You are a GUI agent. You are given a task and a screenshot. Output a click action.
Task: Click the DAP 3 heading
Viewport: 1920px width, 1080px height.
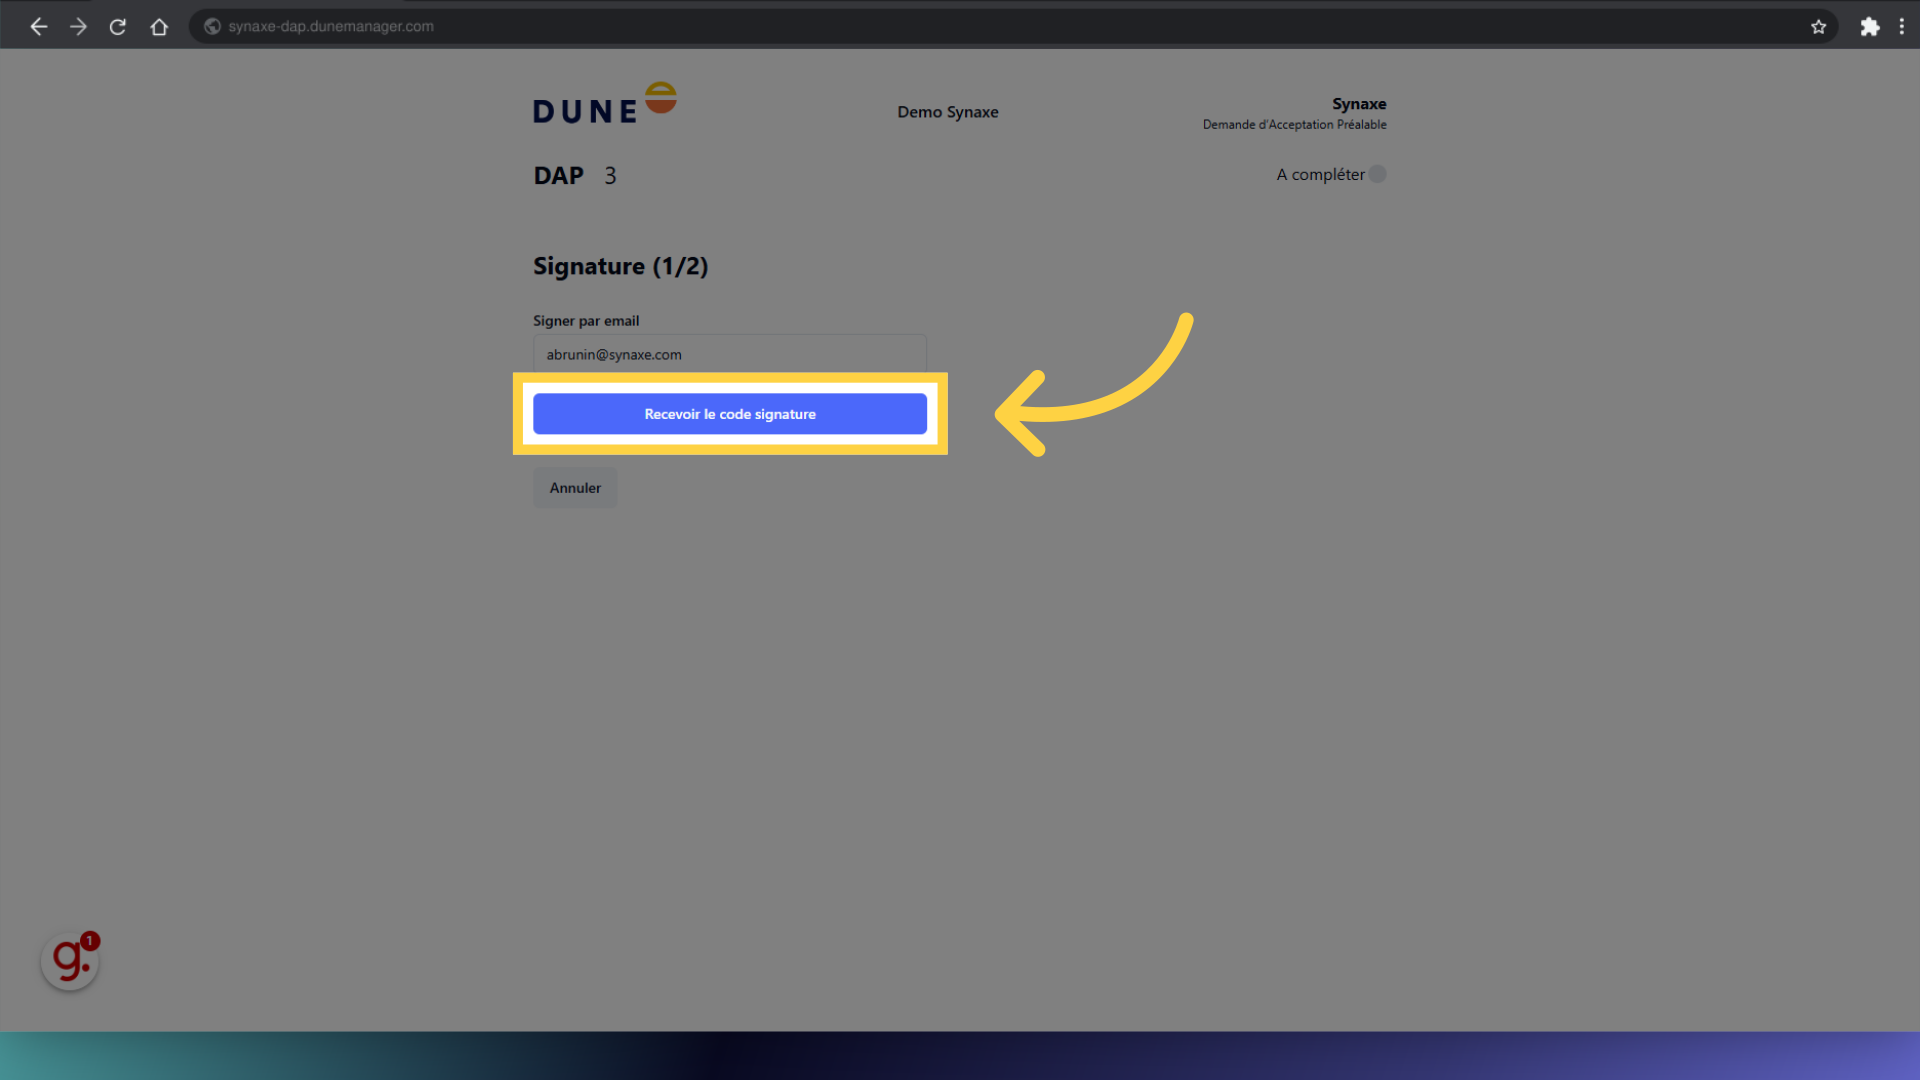coord(574,175)
